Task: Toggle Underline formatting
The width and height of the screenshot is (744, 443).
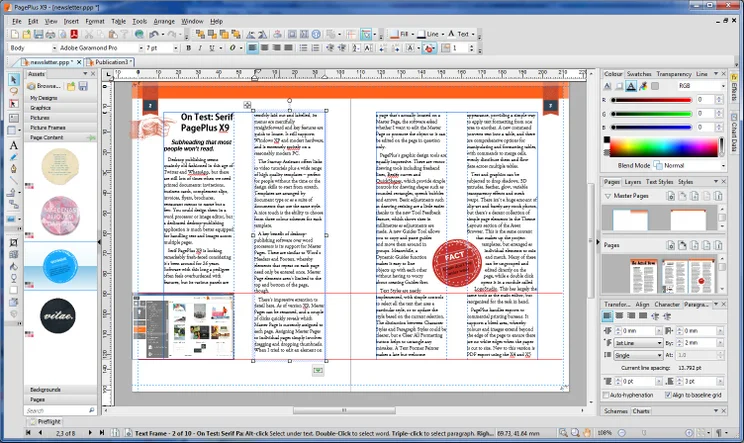Action: (x=212, y=48)
